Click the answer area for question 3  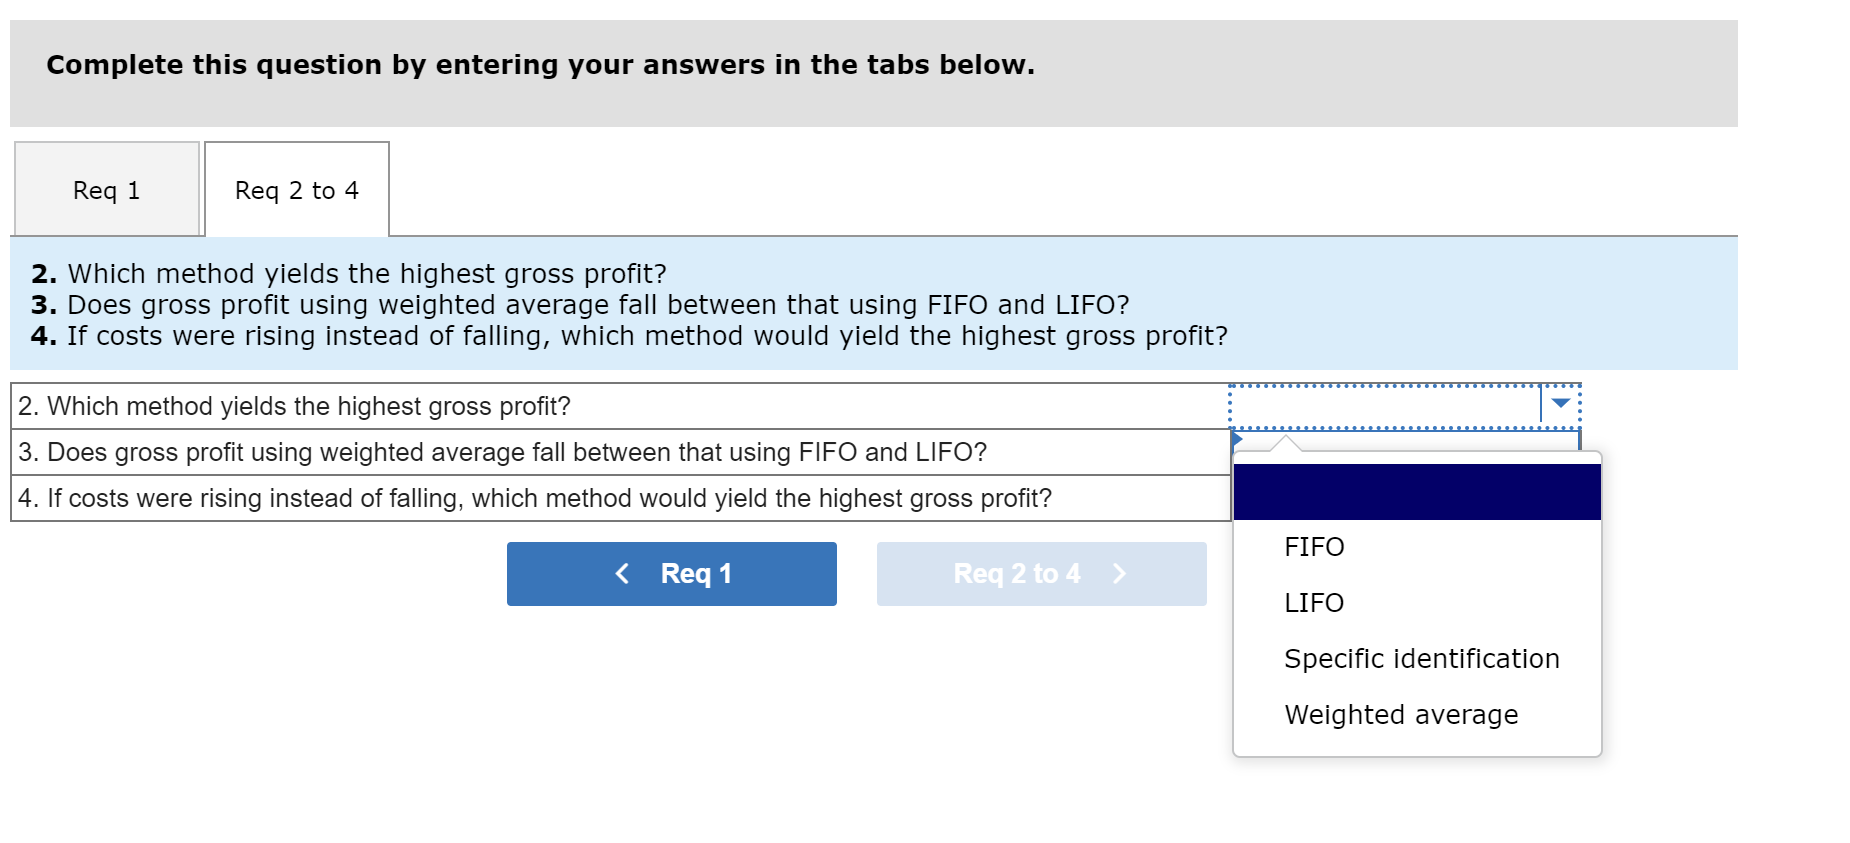click(1400, 451)
